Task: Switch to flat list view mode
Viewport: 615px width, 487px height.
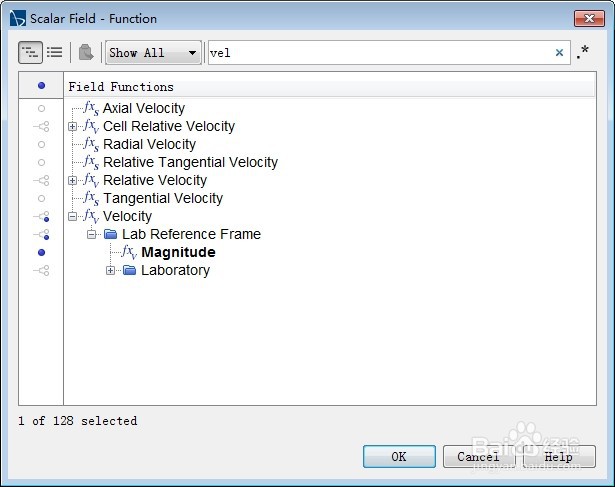Action: click(55, 53)
